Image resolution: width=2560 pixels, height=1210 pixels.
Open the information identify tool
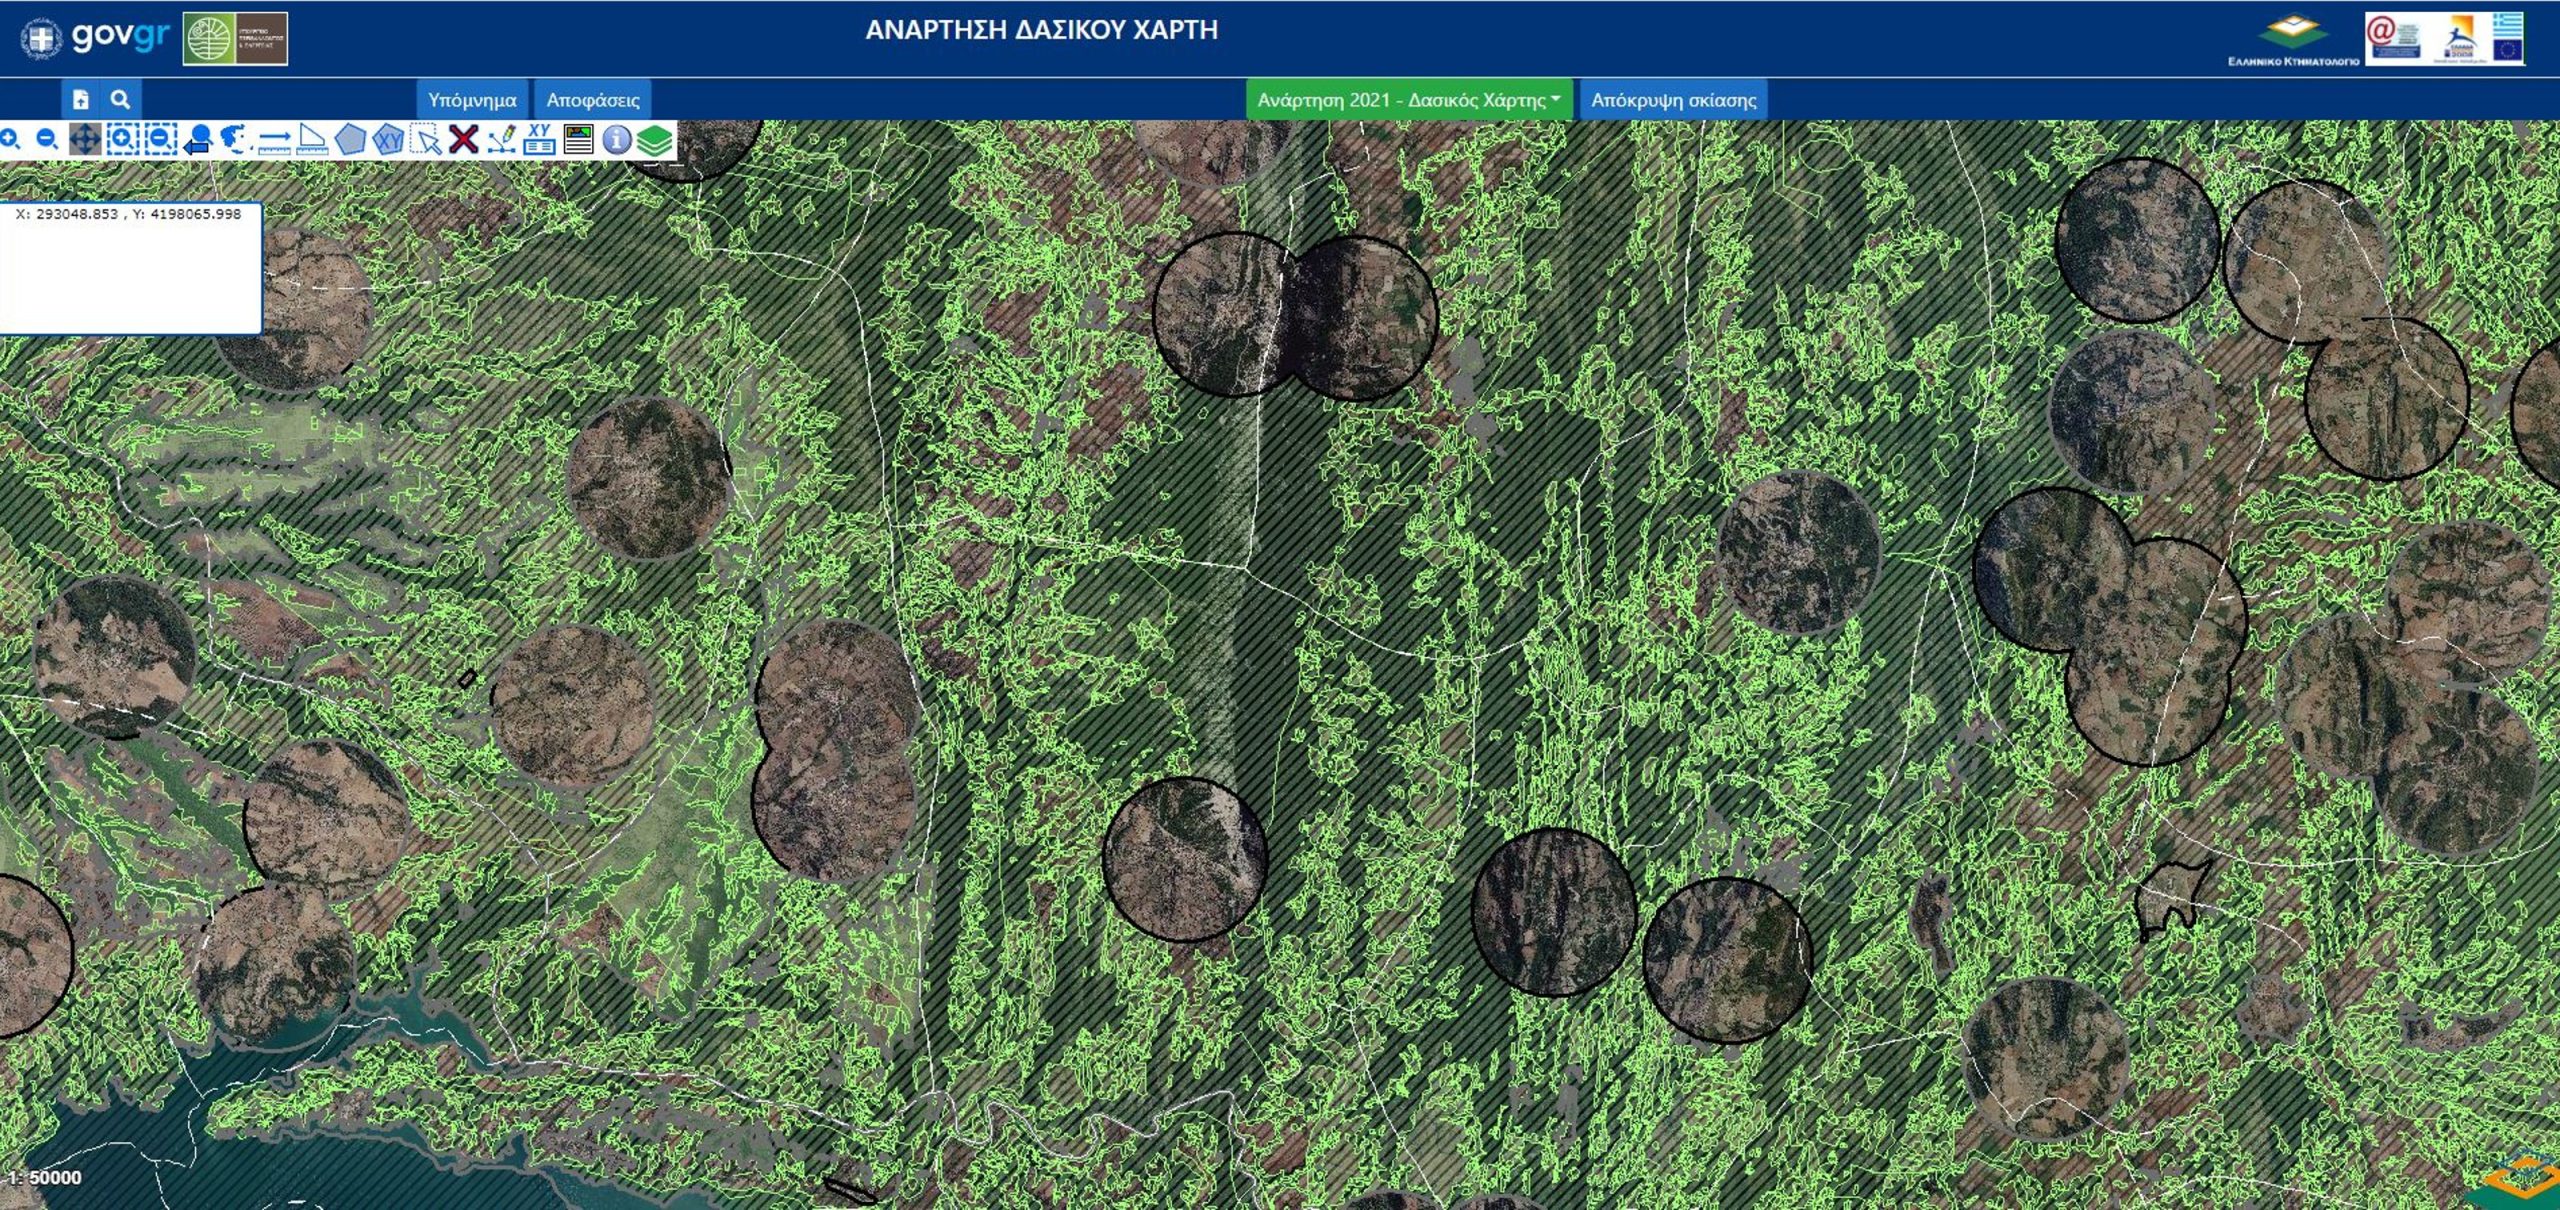(x=617, y=140)
